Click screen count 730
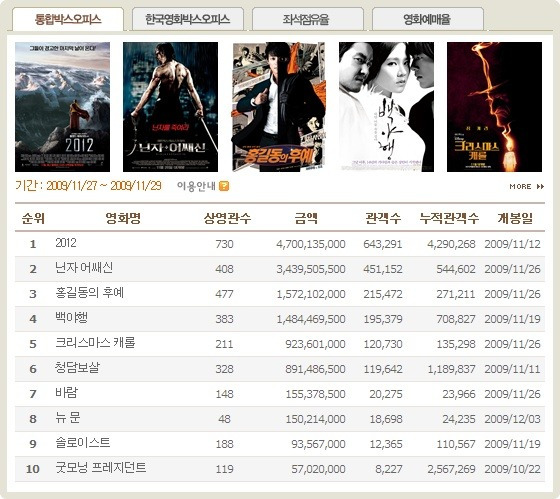Image resolution: width=560 pixels, height=499 pixels. click(224, 244)
